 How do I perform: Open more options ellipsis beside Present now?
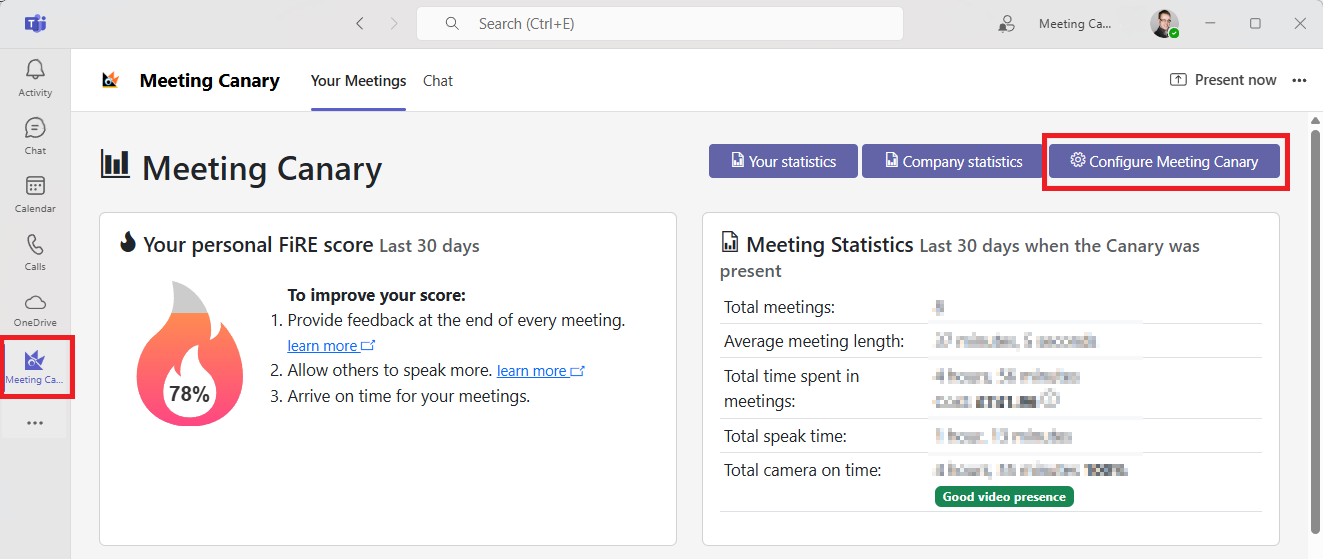coord(1299,80)
